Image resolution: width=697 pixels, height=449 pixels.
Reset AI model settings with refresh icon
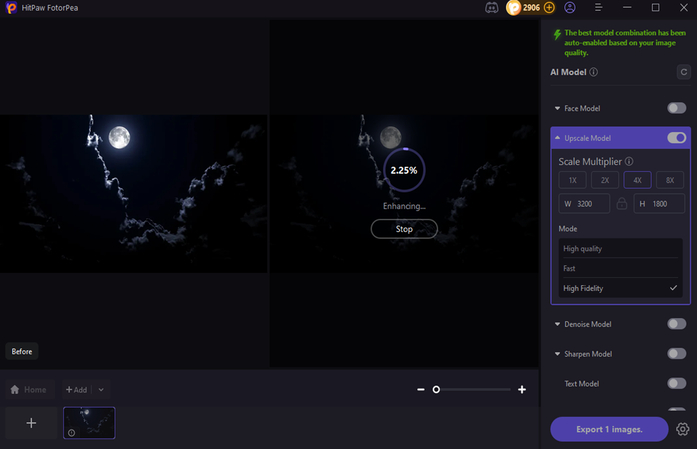[684, 72]
